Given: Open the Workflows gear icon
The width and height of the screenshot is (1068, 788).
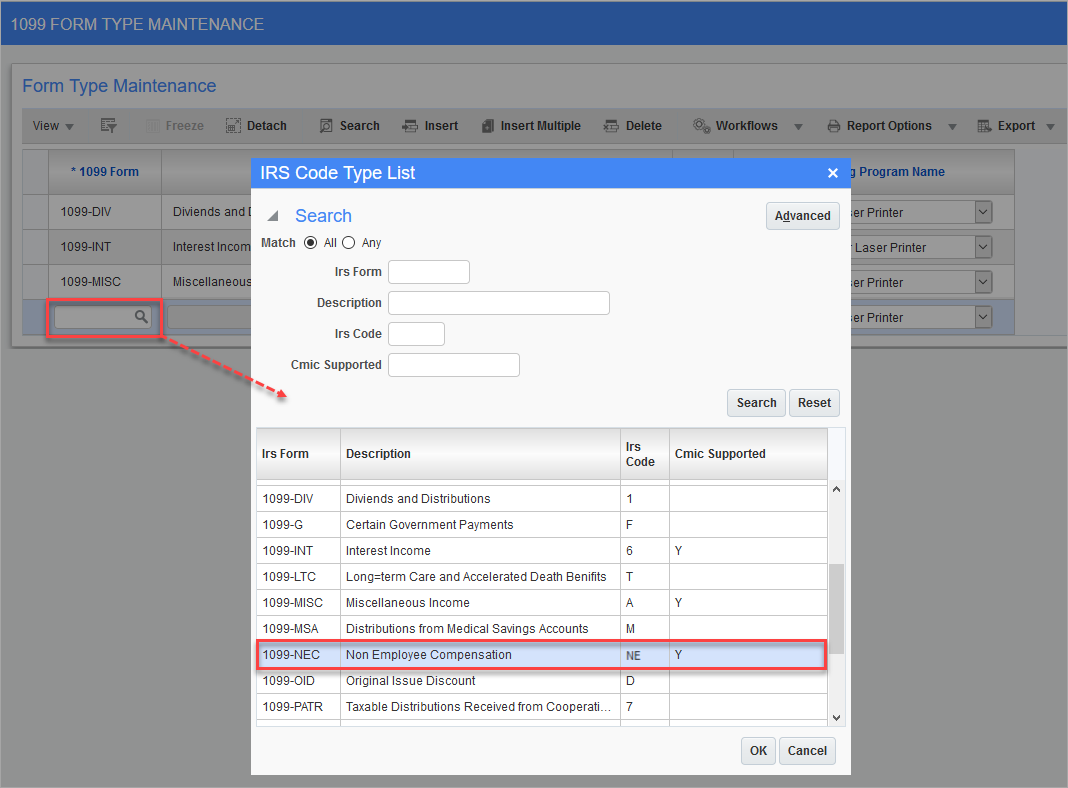Looking at the screenshot, I should pyautogui.click(x=702, y=125).
